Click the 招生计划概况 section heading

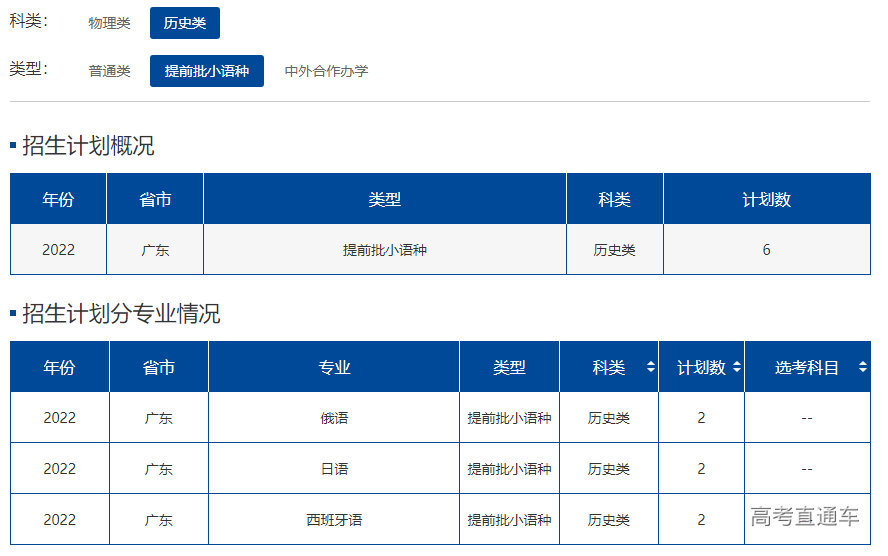click(88, 146)
